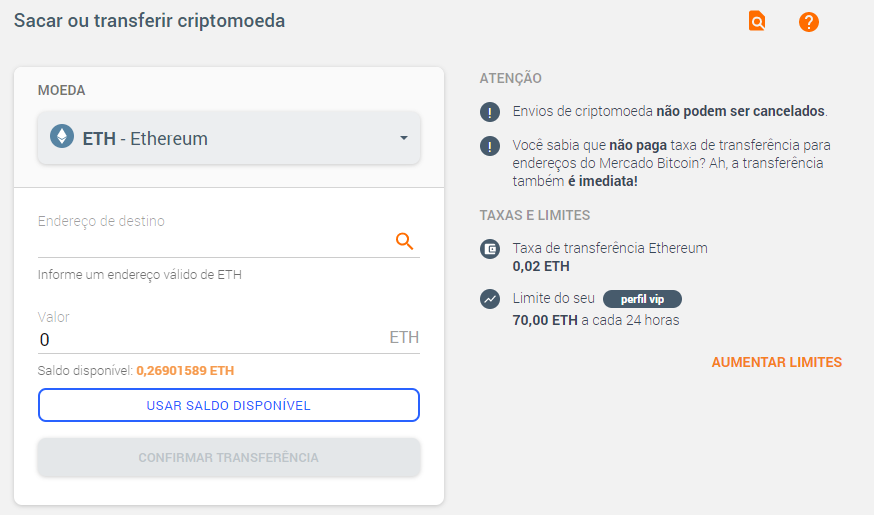The image size is (874, 515).
Task: Click exclamation icon beside Mercado Bitcoin fee note
Action: pyautogui.click(x=489, y=147)
